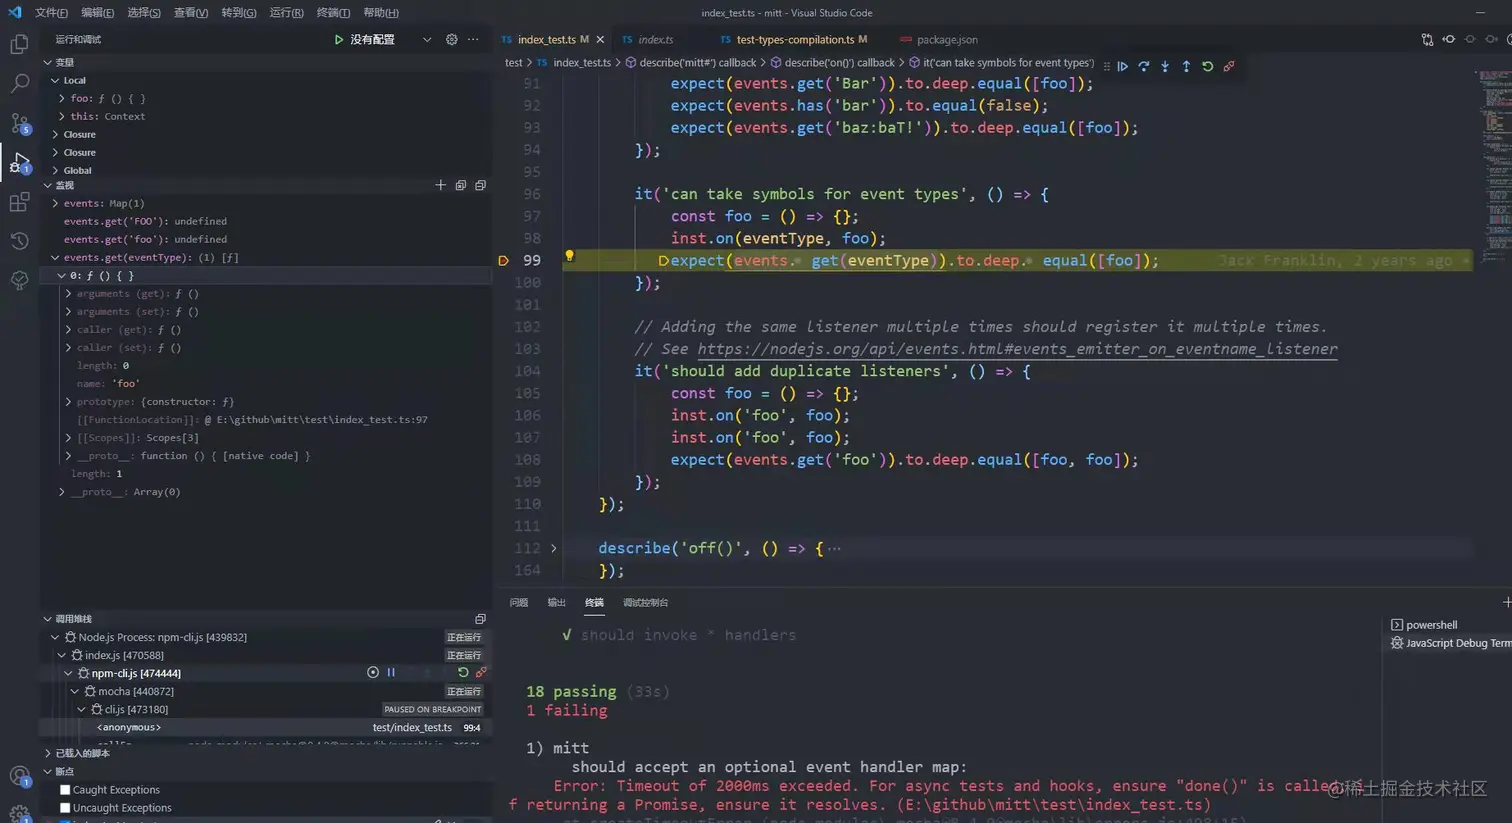
Task: Enable the Caught Exceptions breakpoint checkbox
Action: pos(65,790)
